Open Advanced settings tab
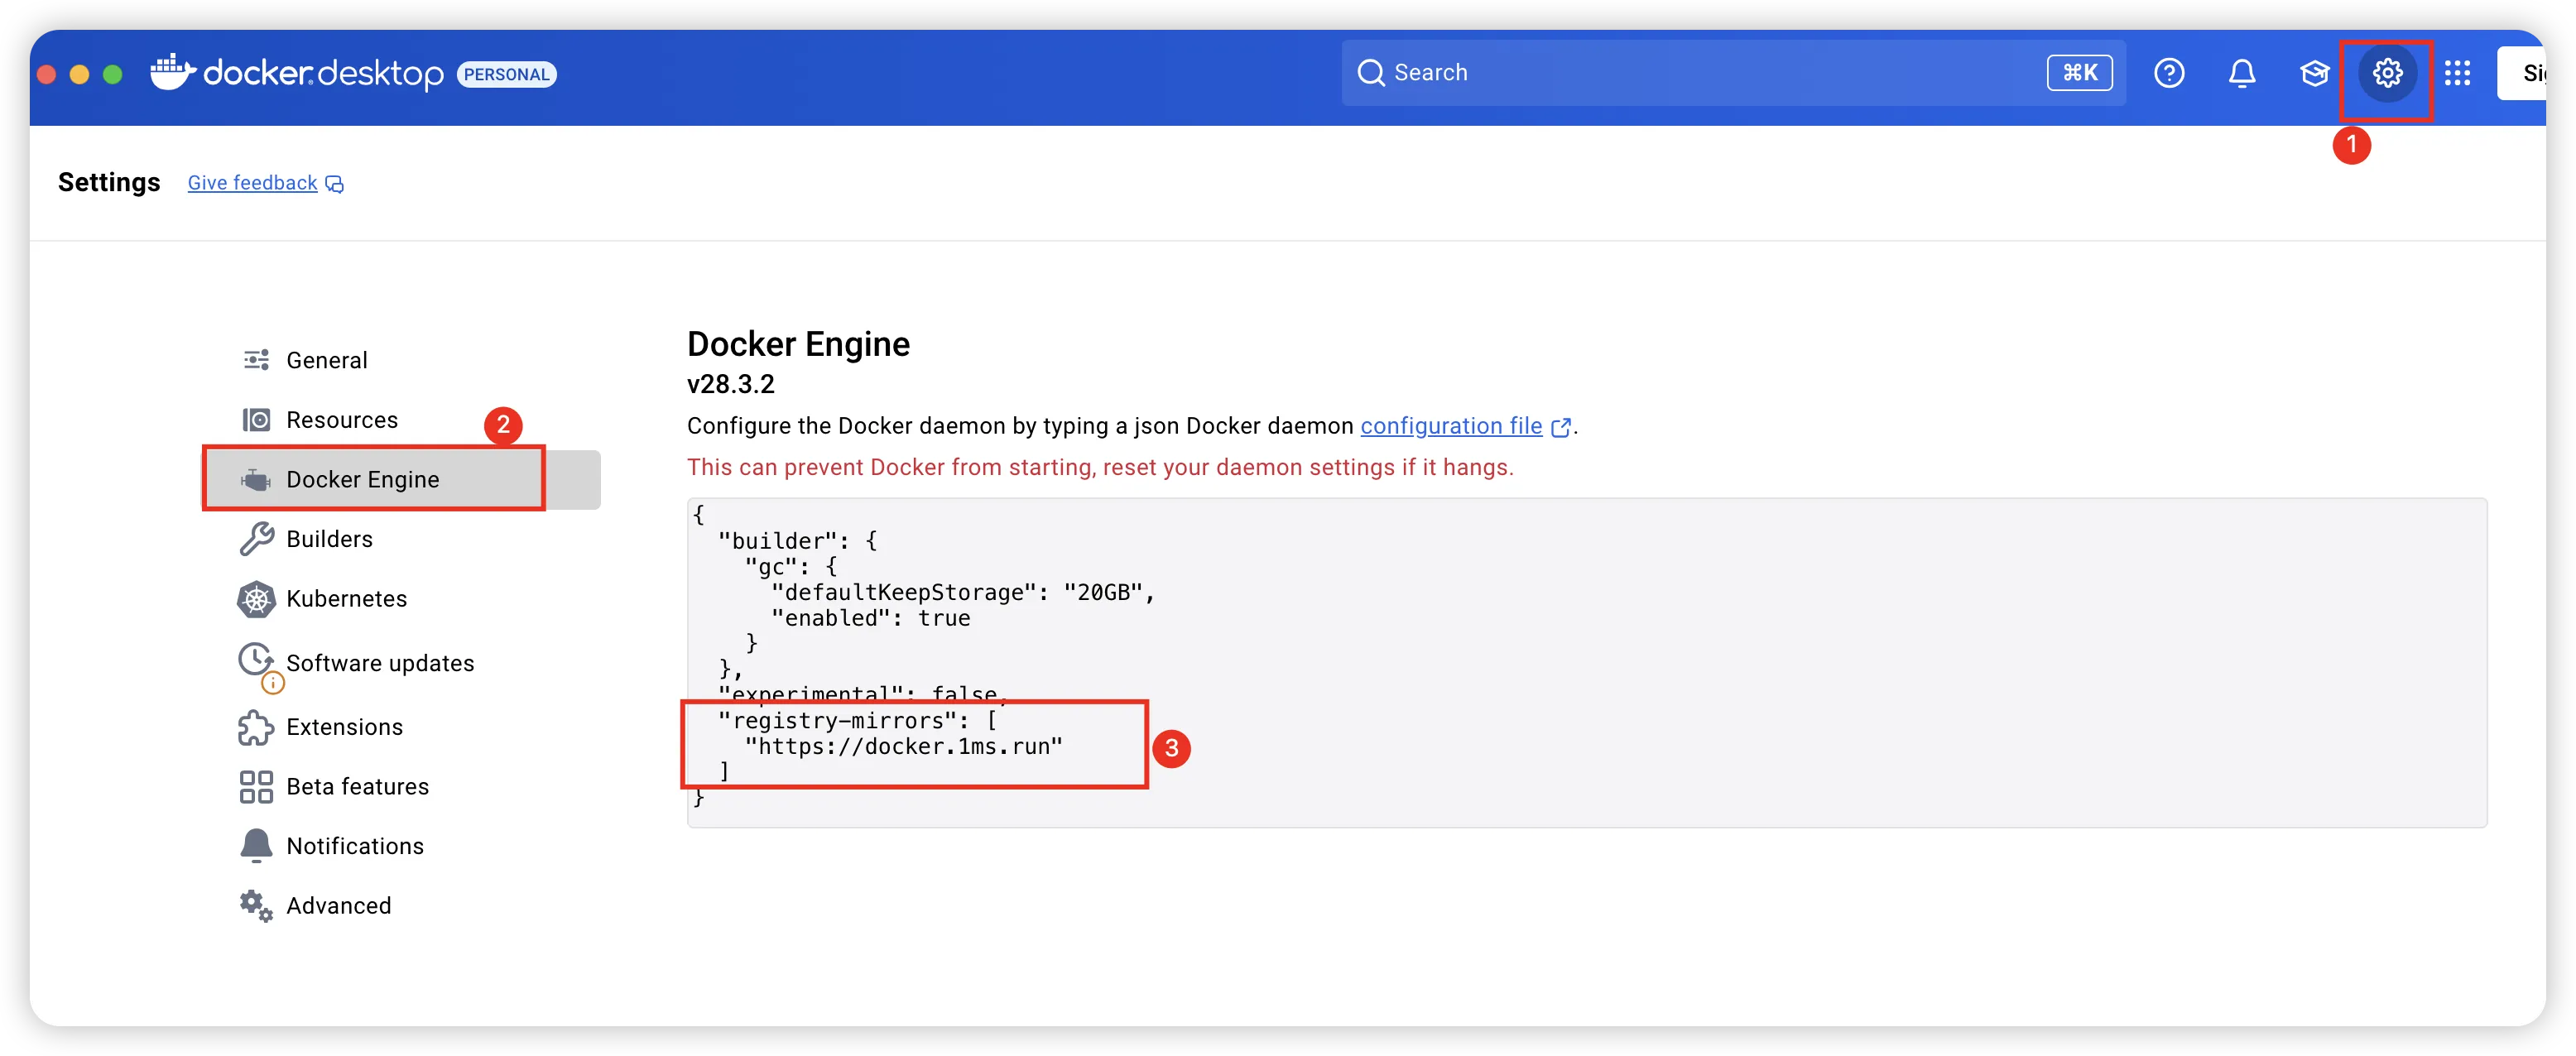 pyautogui.click(x=402, y=906)
